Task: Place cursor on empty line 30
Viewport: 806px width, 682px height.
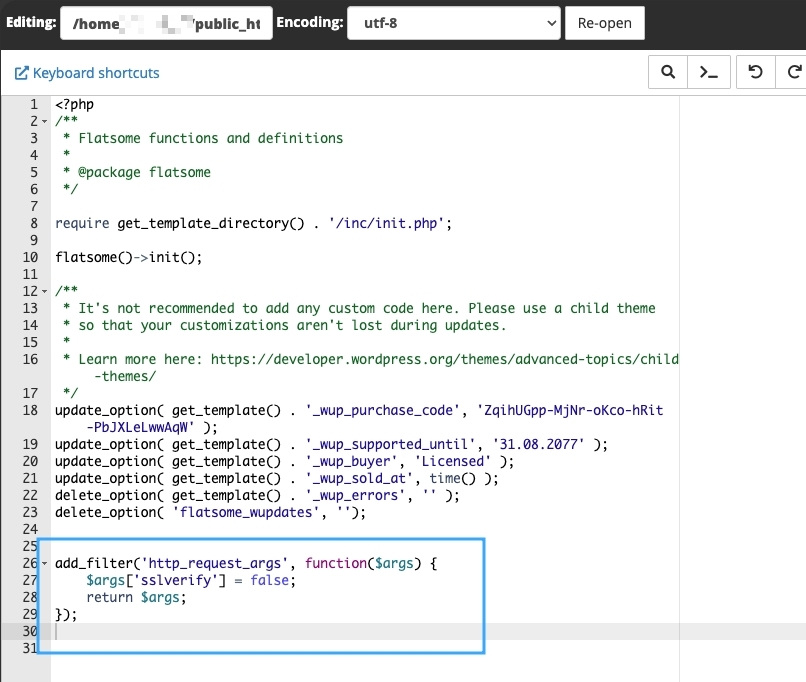Action: click(200, 632)
